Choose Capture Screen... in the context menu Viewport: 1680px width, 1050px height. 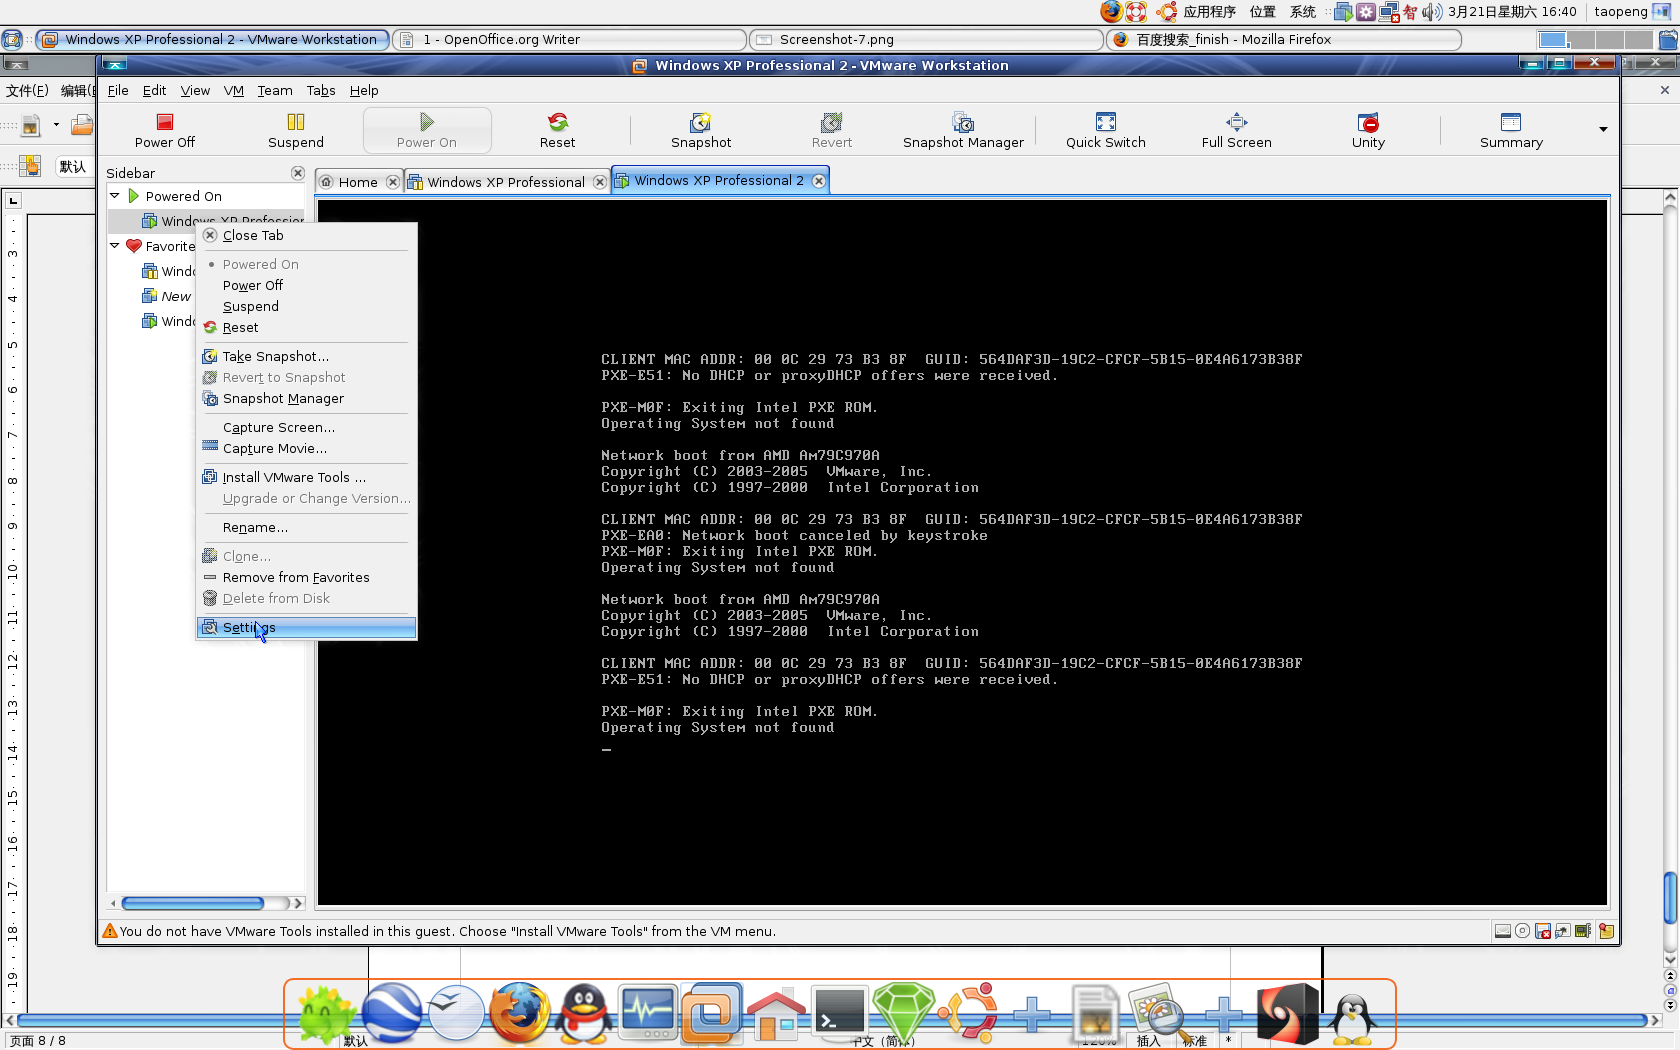(x=306, y=427)
